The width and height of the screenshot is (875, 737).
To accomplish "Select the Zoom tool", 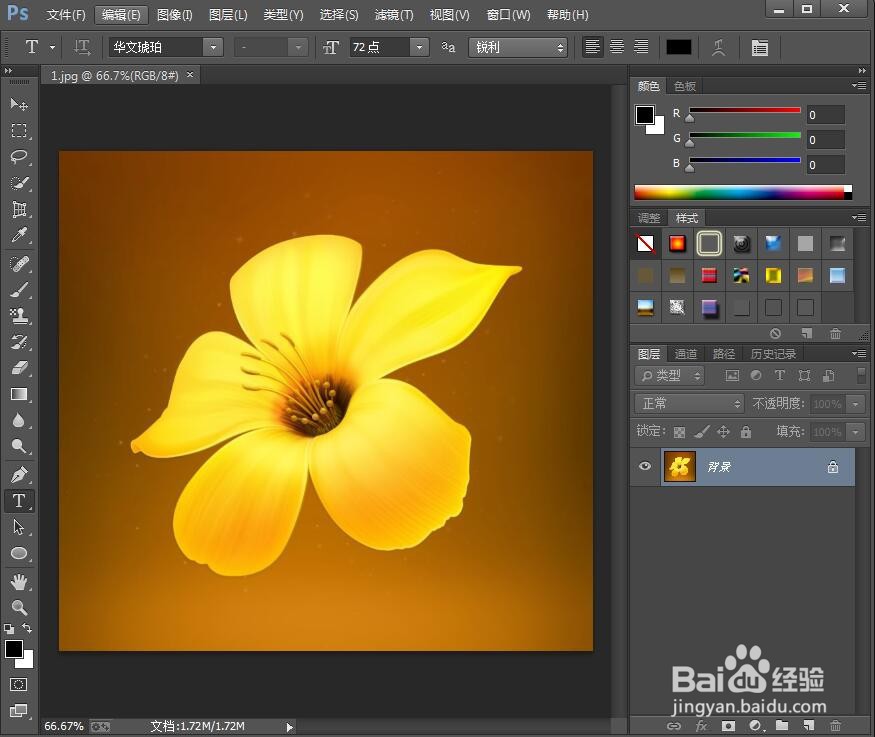I will point(19,608).
